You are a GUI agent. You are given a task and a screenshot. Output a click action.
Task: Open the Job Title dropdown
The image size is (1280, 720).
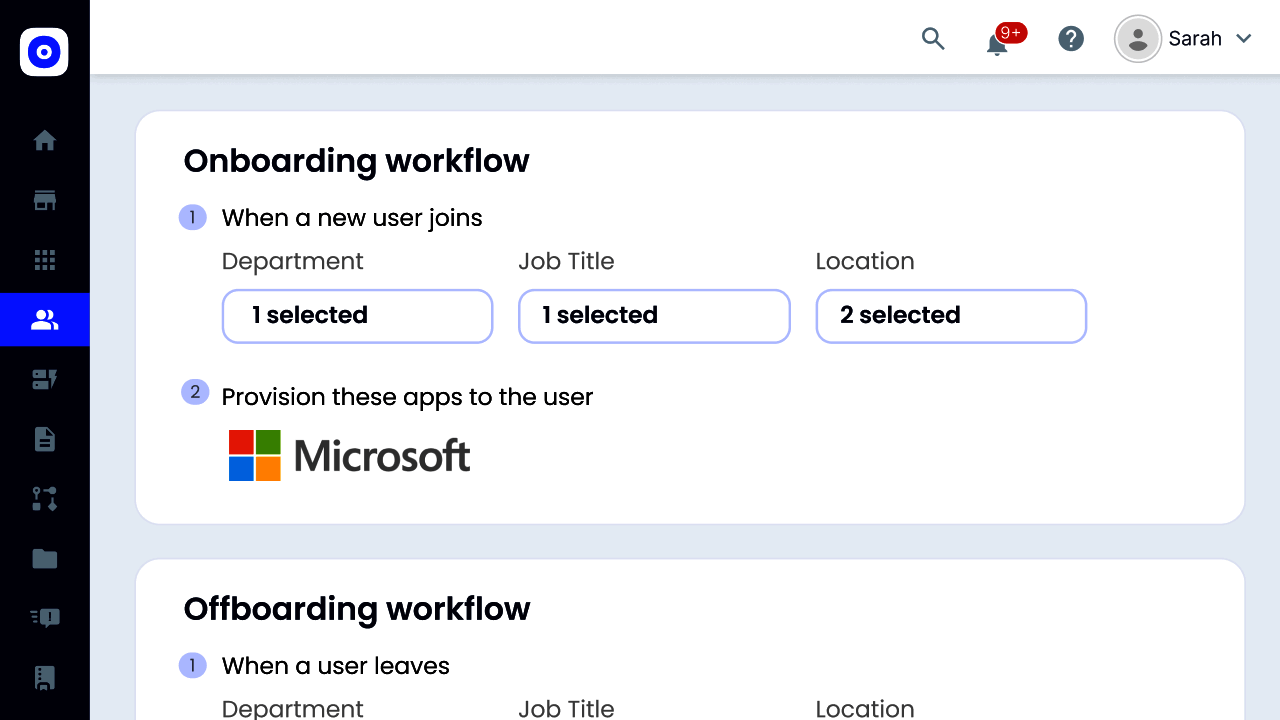coord(654,316)
